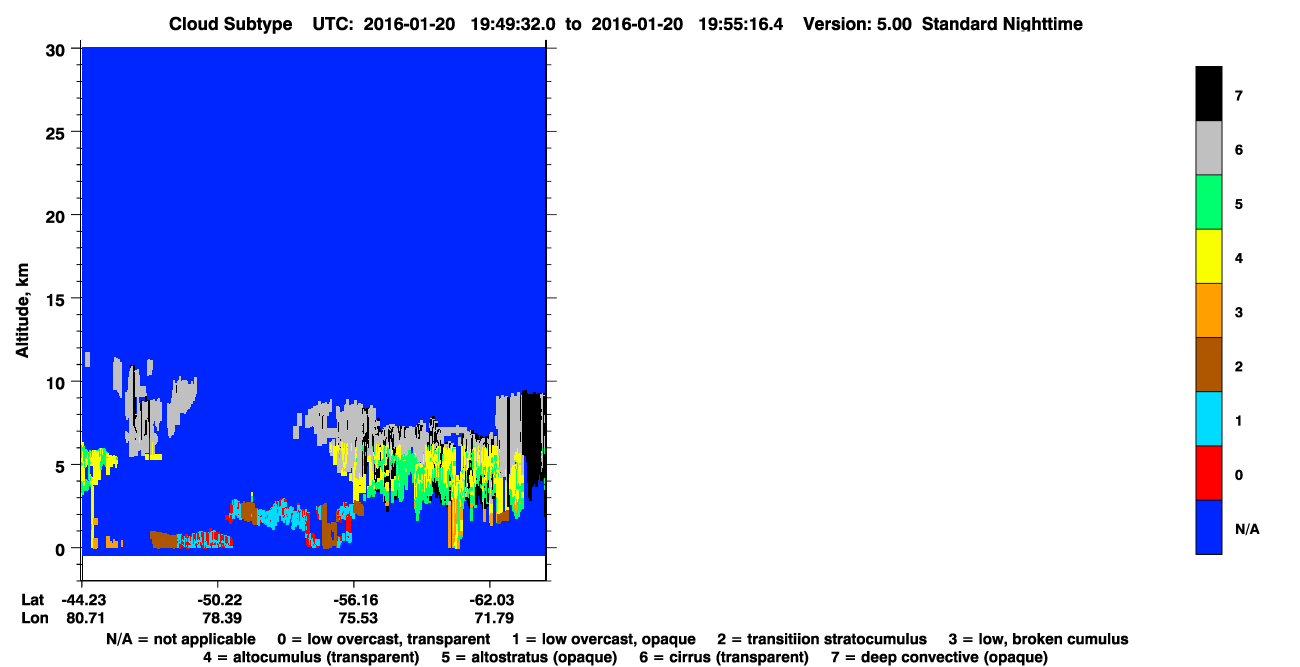Click the altitude tick label '30'
1300x667 pixels.
(58, 49)
